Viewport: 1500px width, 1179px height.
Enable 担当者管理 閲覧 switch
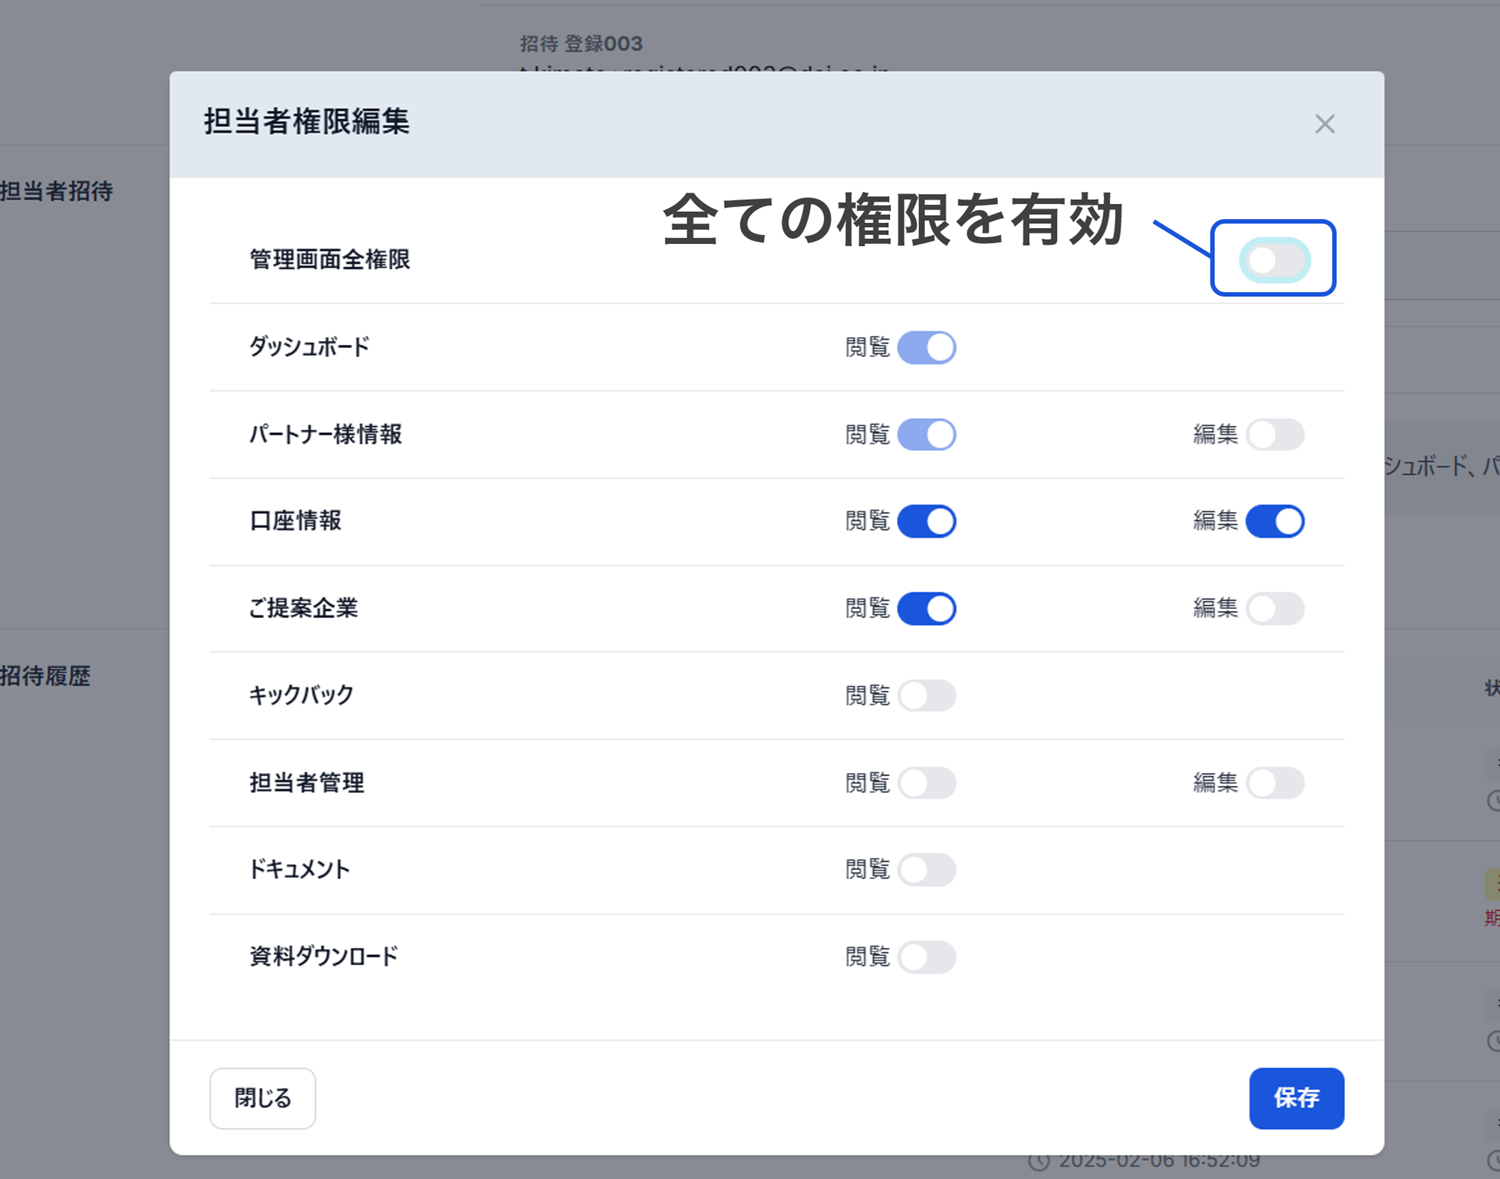[x=927, y=782]
